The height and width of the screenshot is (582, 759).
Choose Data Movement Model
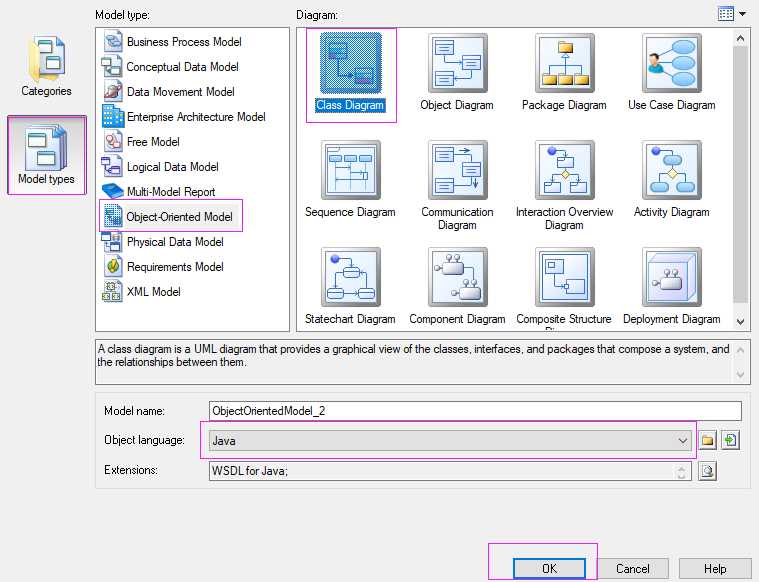coord(169,92)
